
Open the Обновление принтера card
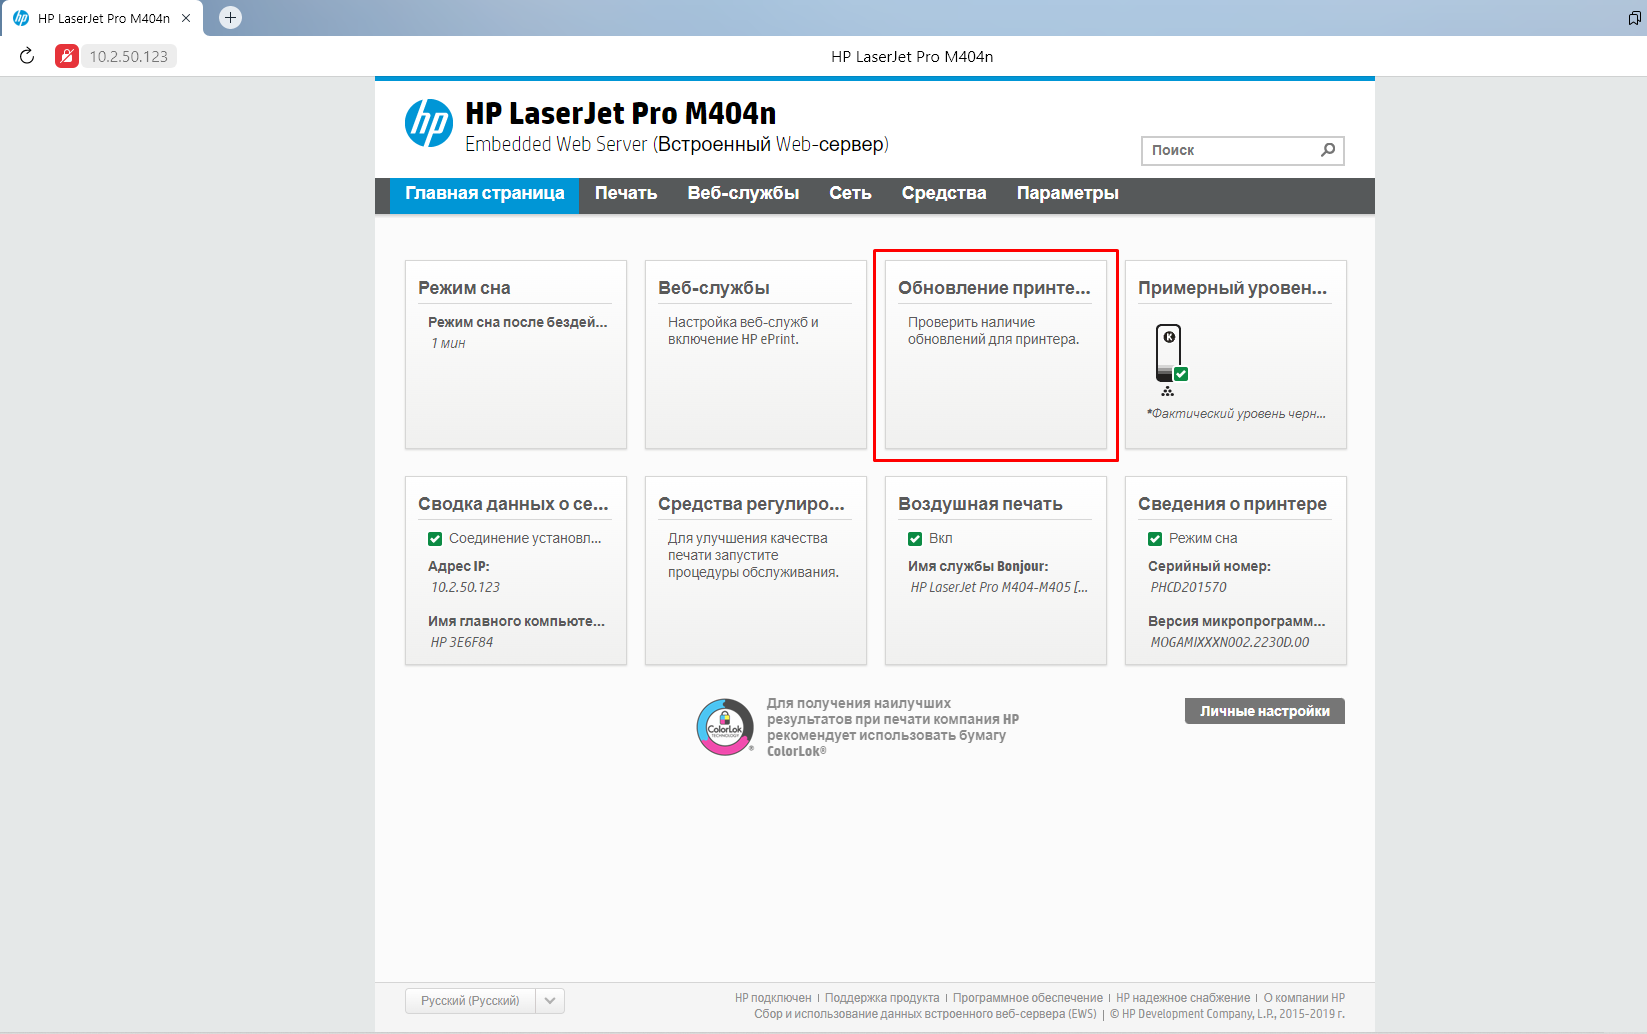996,355
